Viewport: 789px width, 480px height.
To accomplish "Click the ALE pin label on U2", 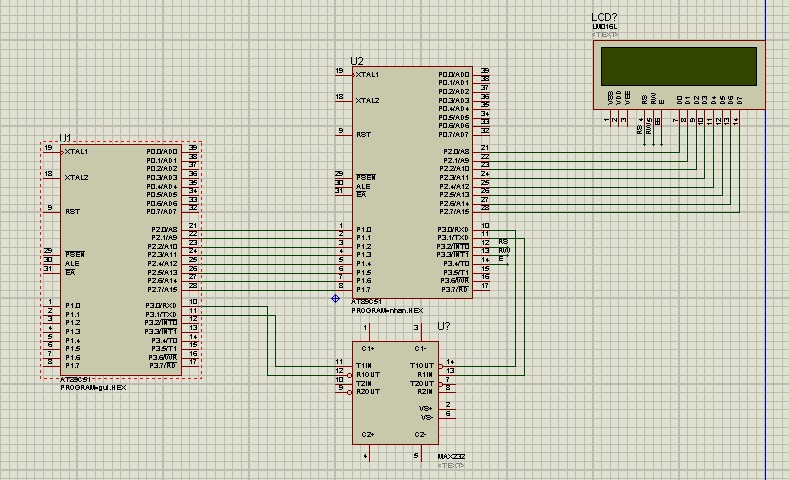I will [x=363, y=187].
